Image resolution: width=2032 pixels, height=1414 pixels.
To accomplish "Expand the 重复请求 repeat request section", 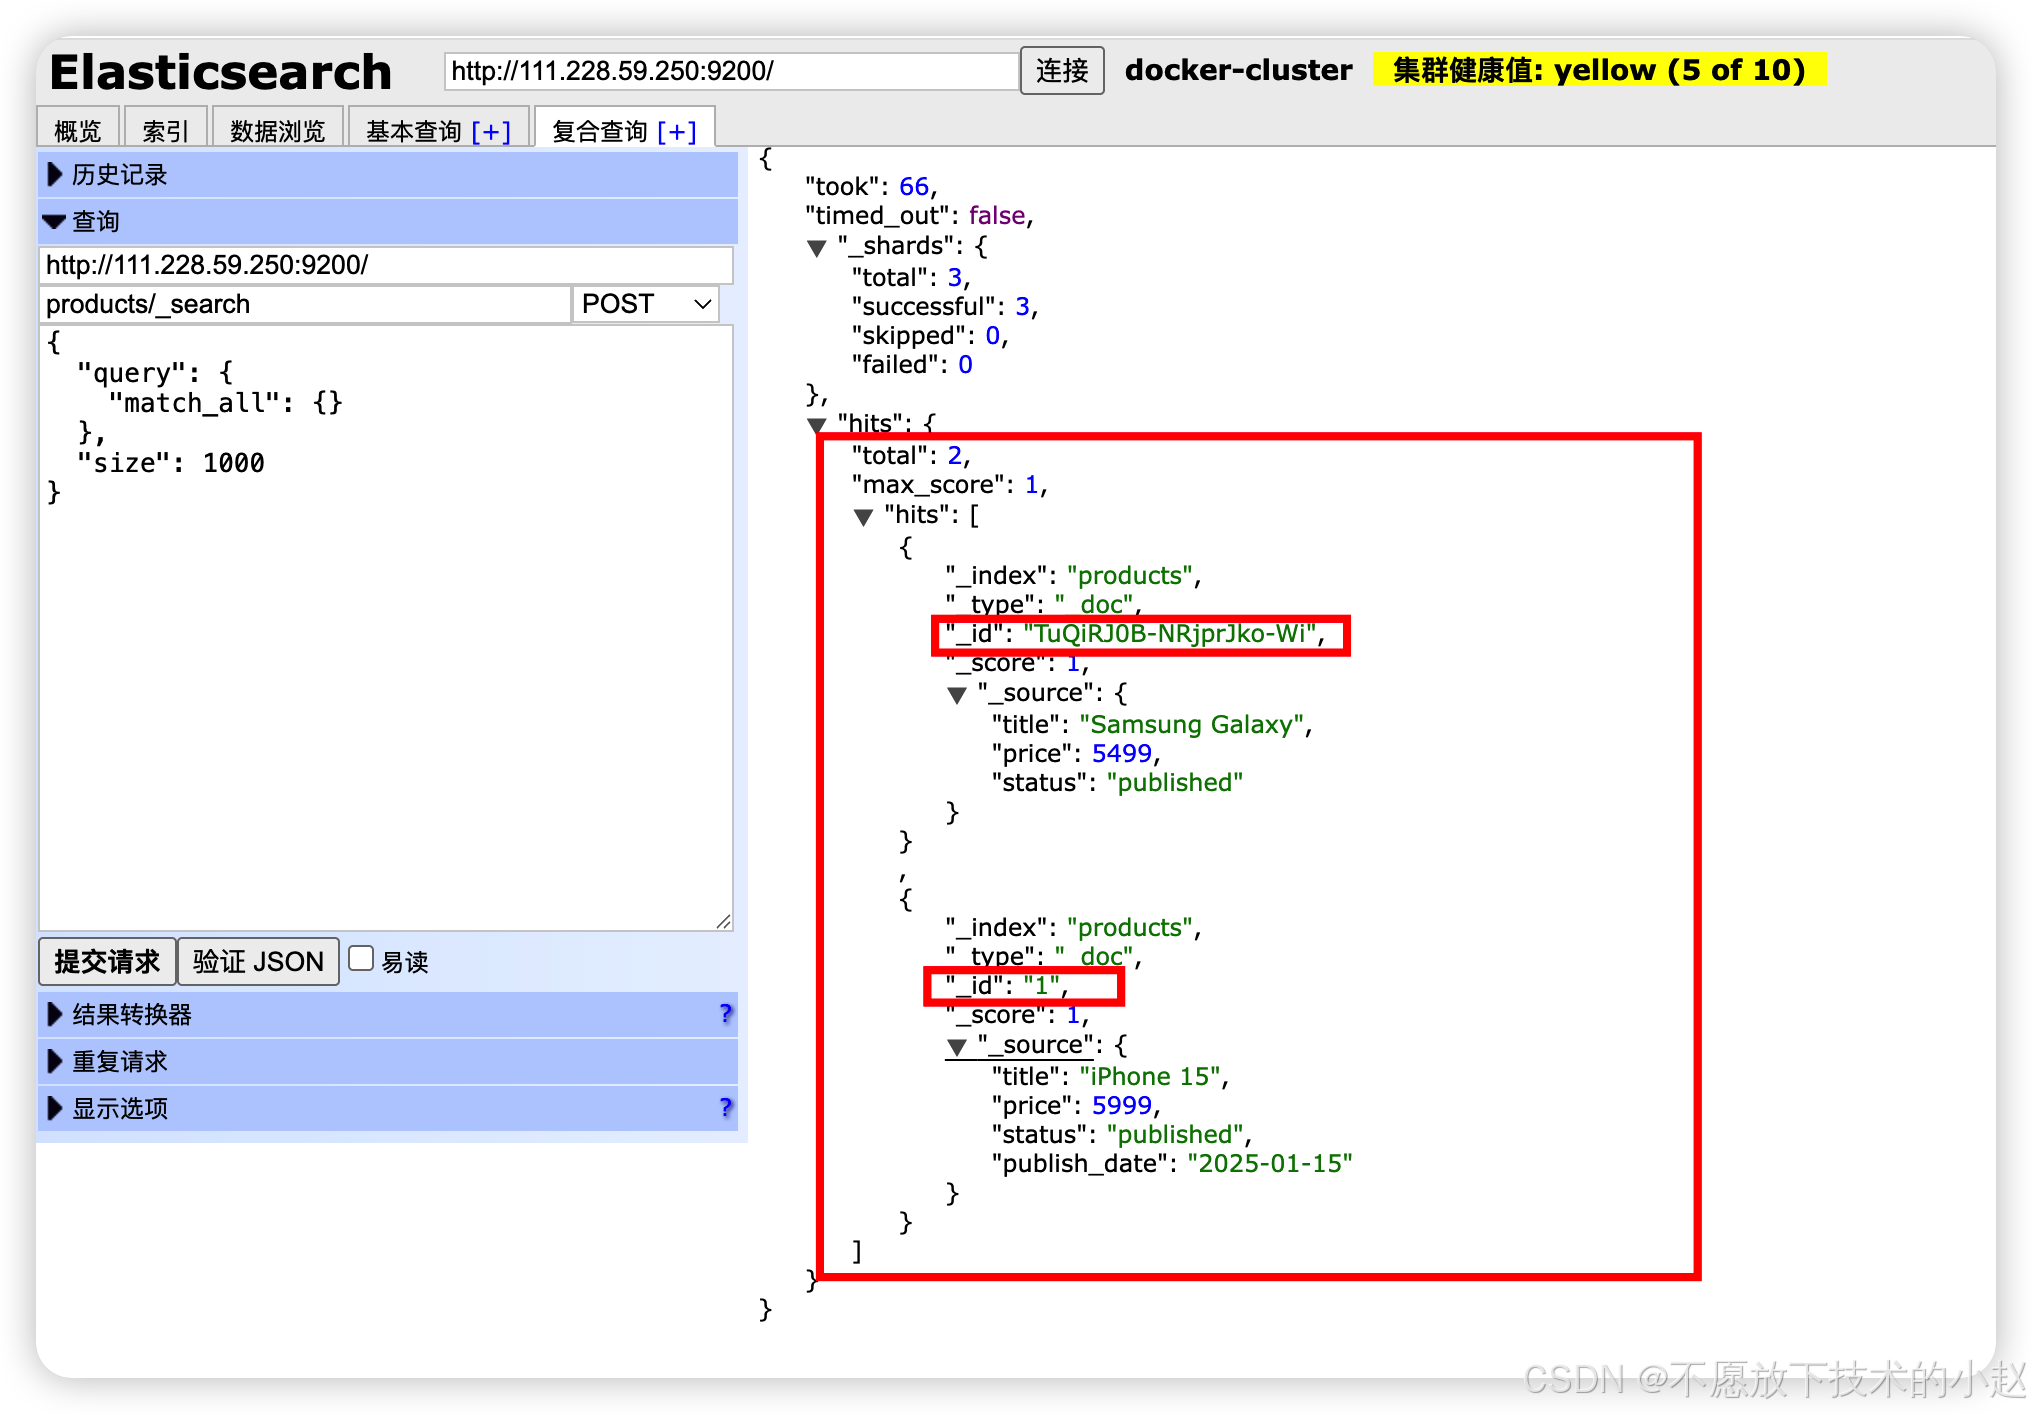I will (56, 1061).
